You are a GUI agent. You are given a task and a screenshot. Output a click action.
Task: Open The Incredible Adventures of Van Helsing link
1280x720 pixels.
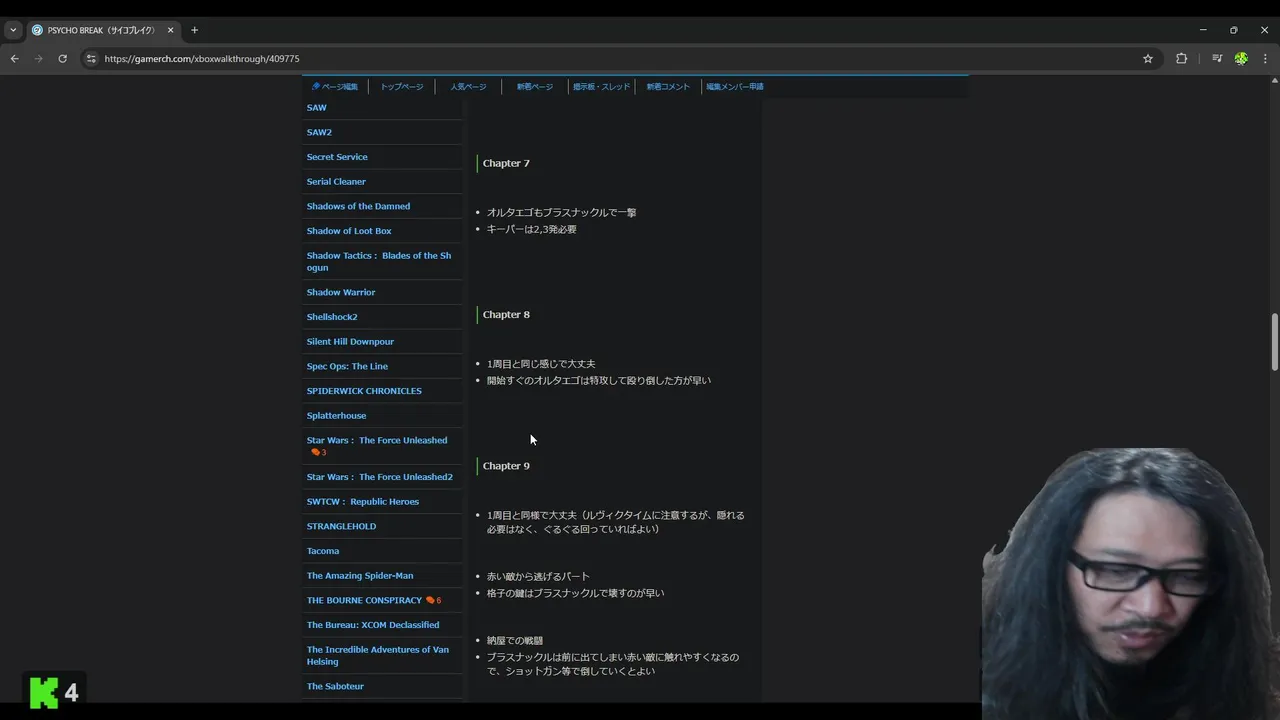[x=378, y=656]
